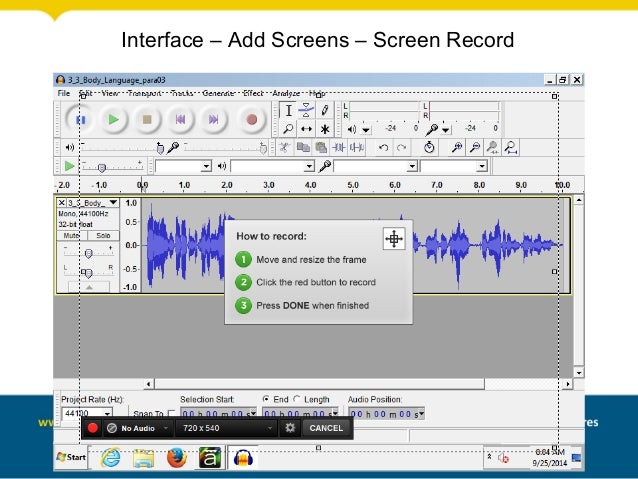Open the recorder settings gear
This screenshot has width=638, height=479.
point(290,428)
